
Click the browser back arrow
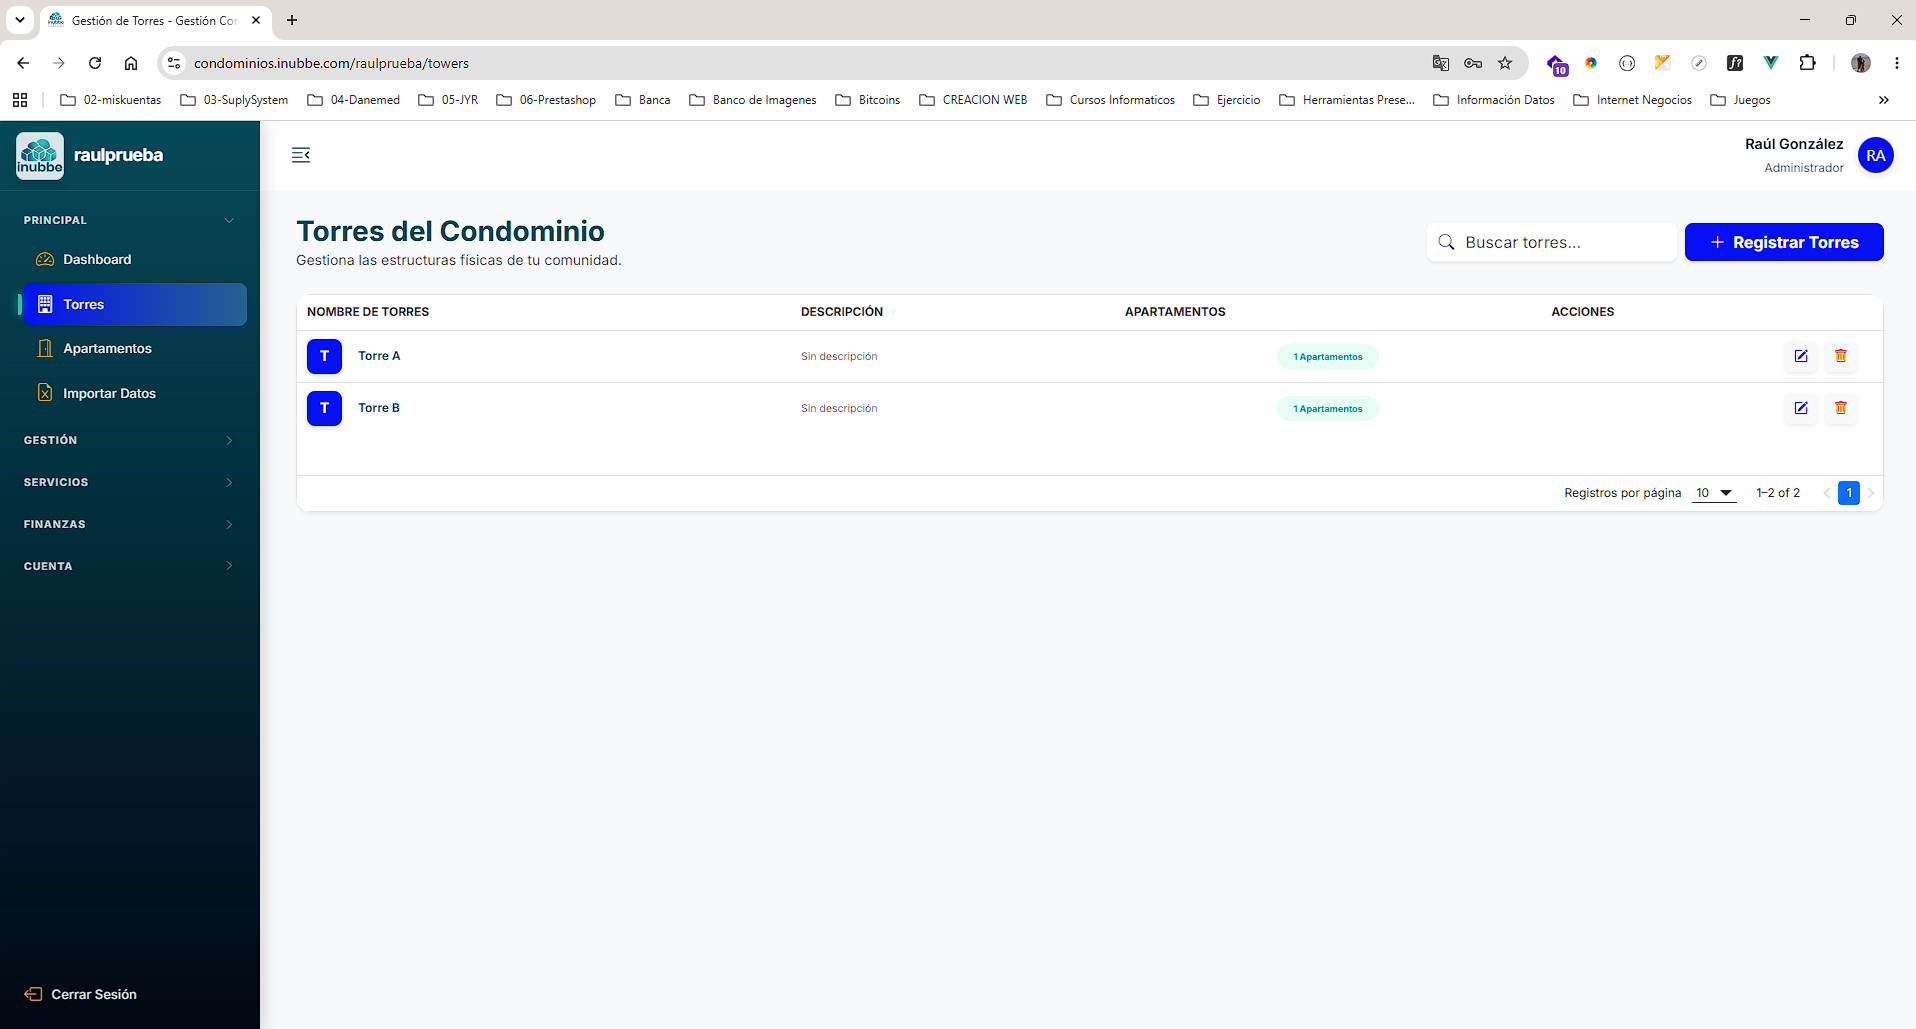(x=23, y=63)
